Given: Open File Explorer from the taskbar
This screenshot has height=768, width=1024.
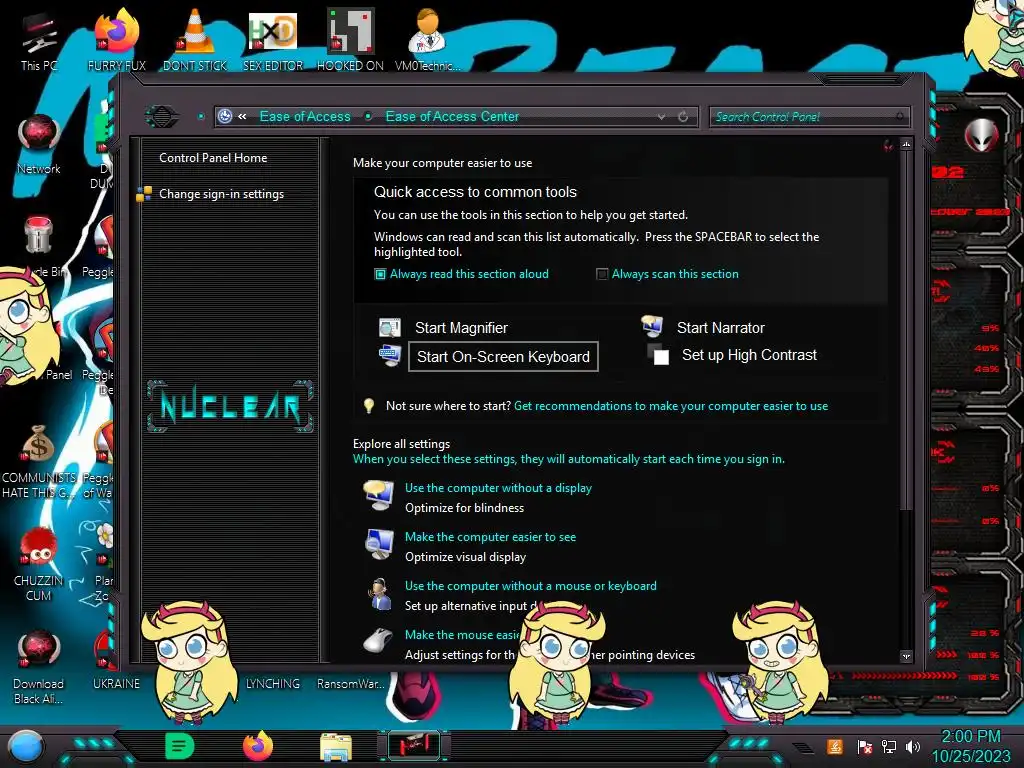Looking at the screenshot, I should coord(336,746).
